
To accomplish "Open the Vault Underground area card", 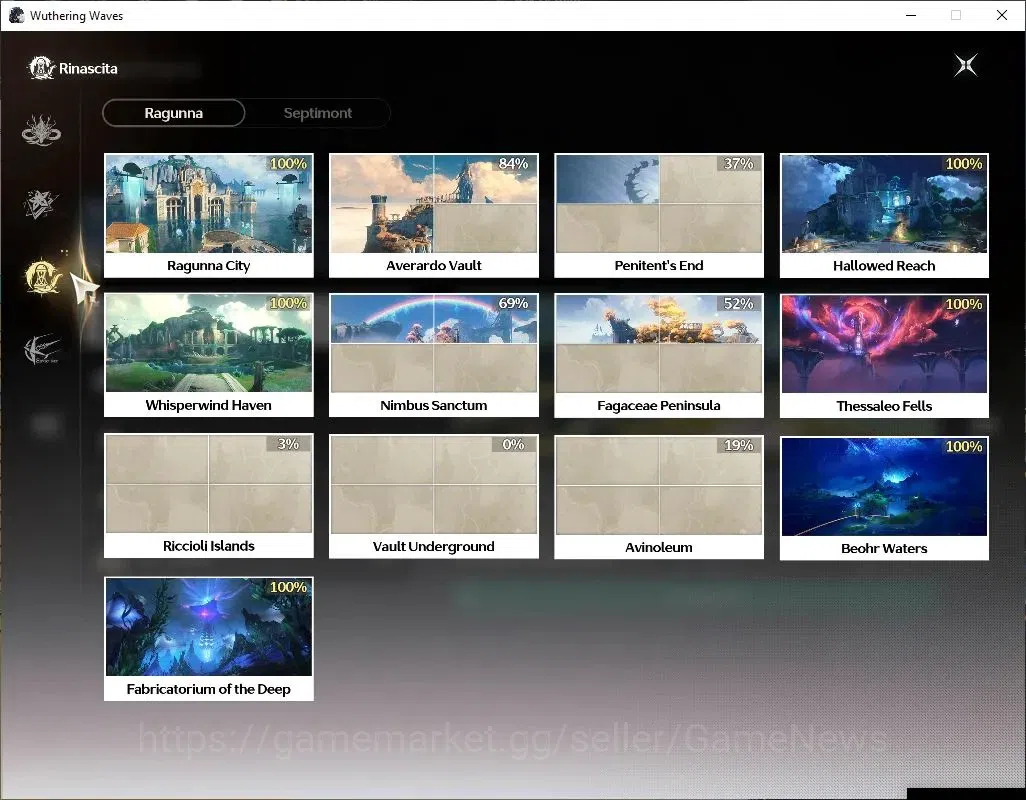I will [x=434, y=496].
